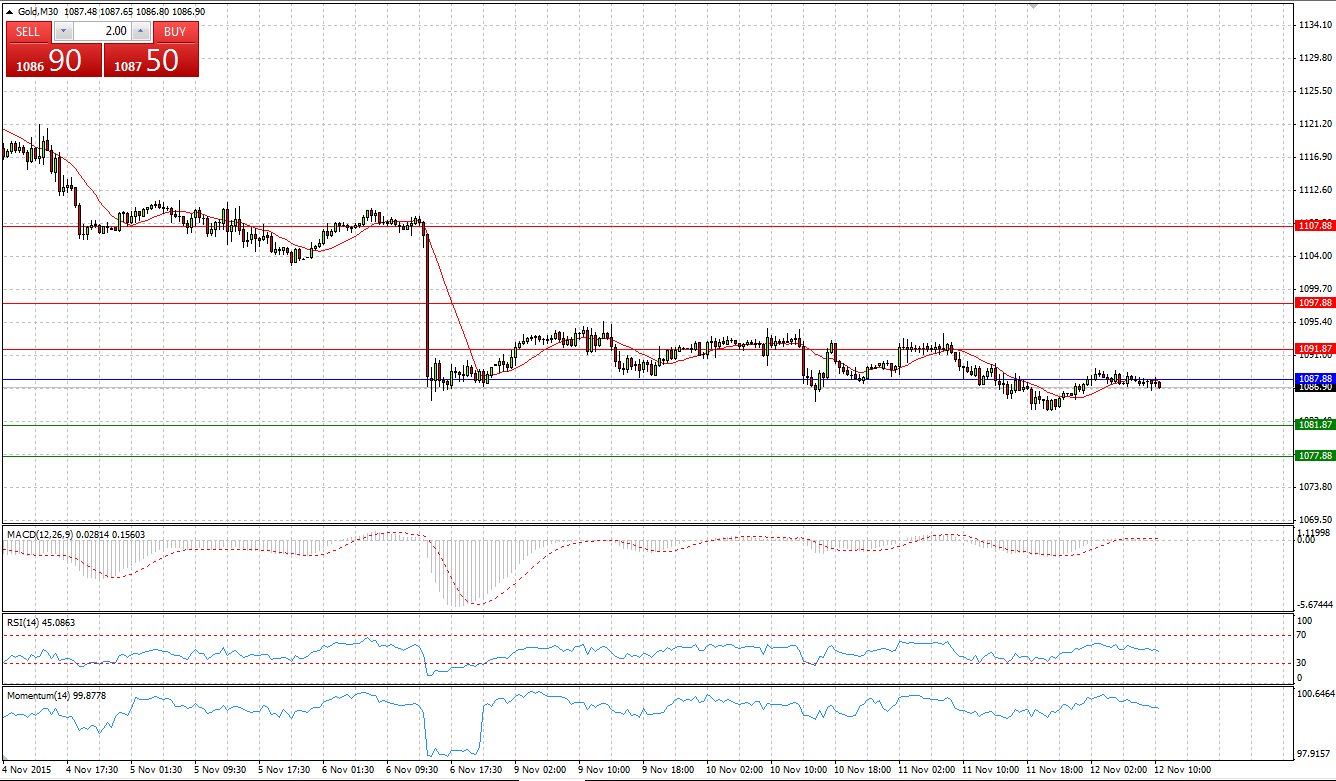Select the red 1091.87 price level label
The height and width of the screenshot is (781, 1336).
(x=1314, y=349)
